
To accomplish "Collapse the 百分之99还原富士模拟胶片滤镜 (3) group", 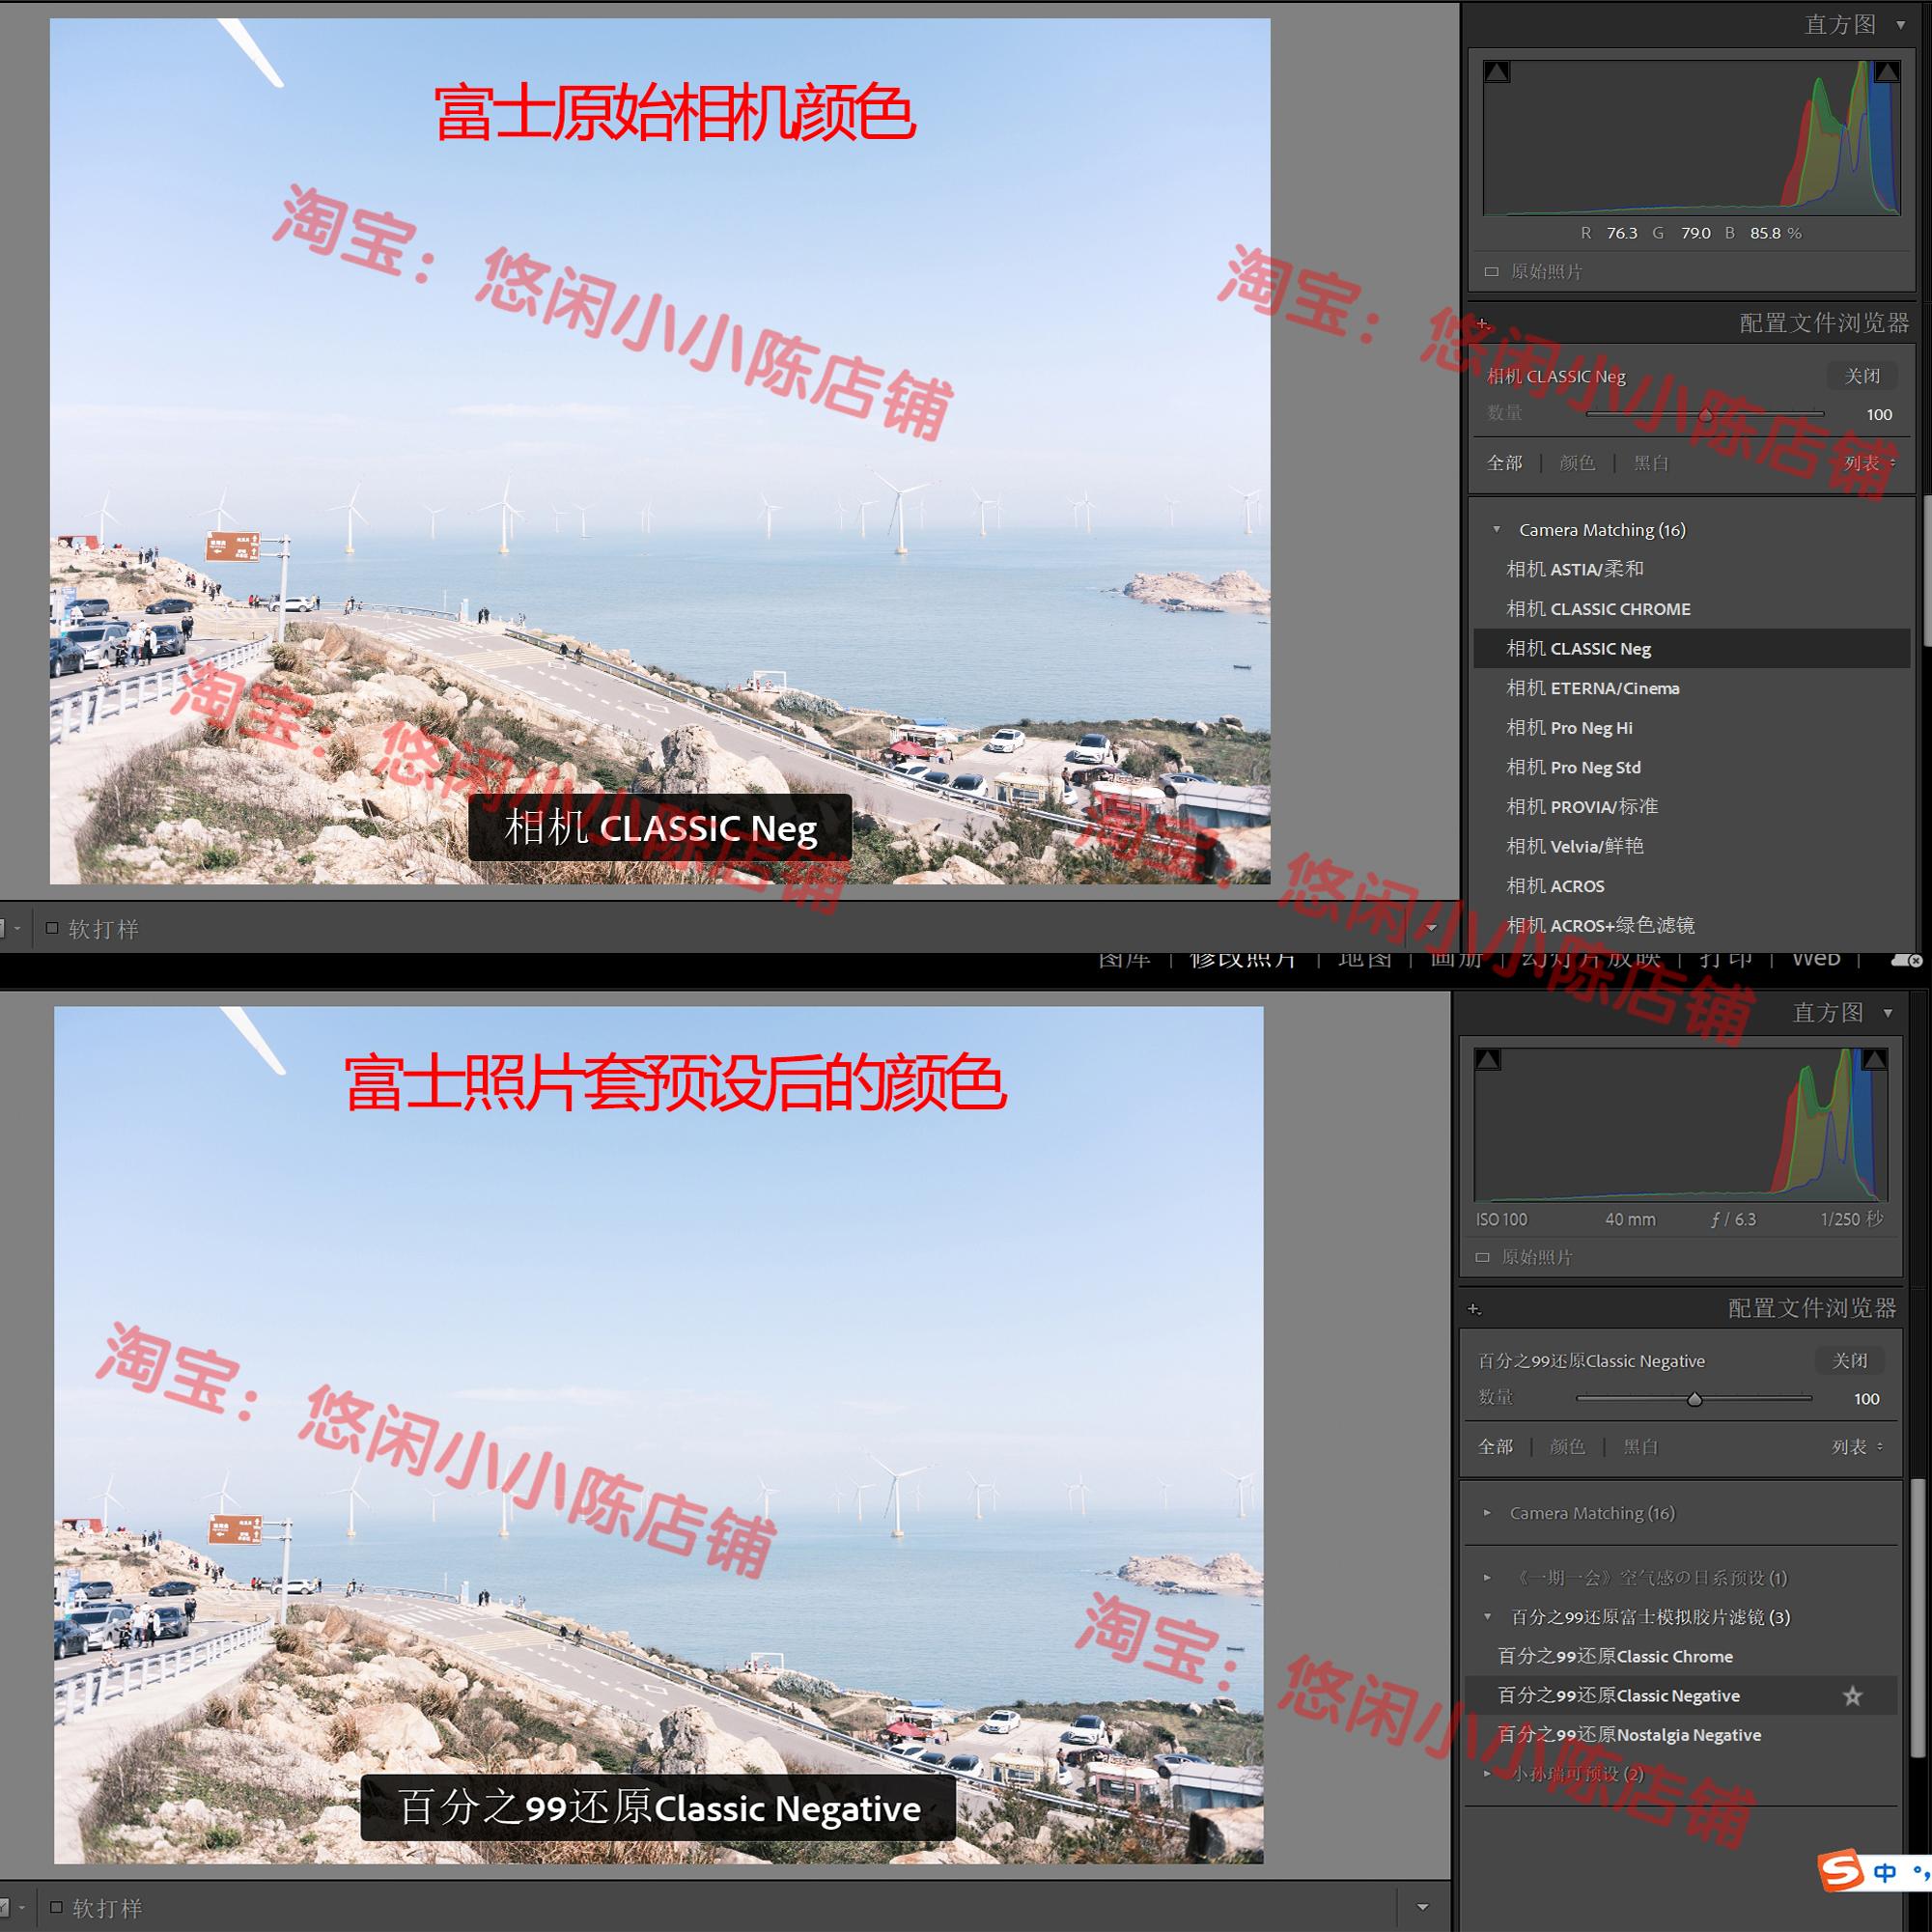I will (1487, 1617).
